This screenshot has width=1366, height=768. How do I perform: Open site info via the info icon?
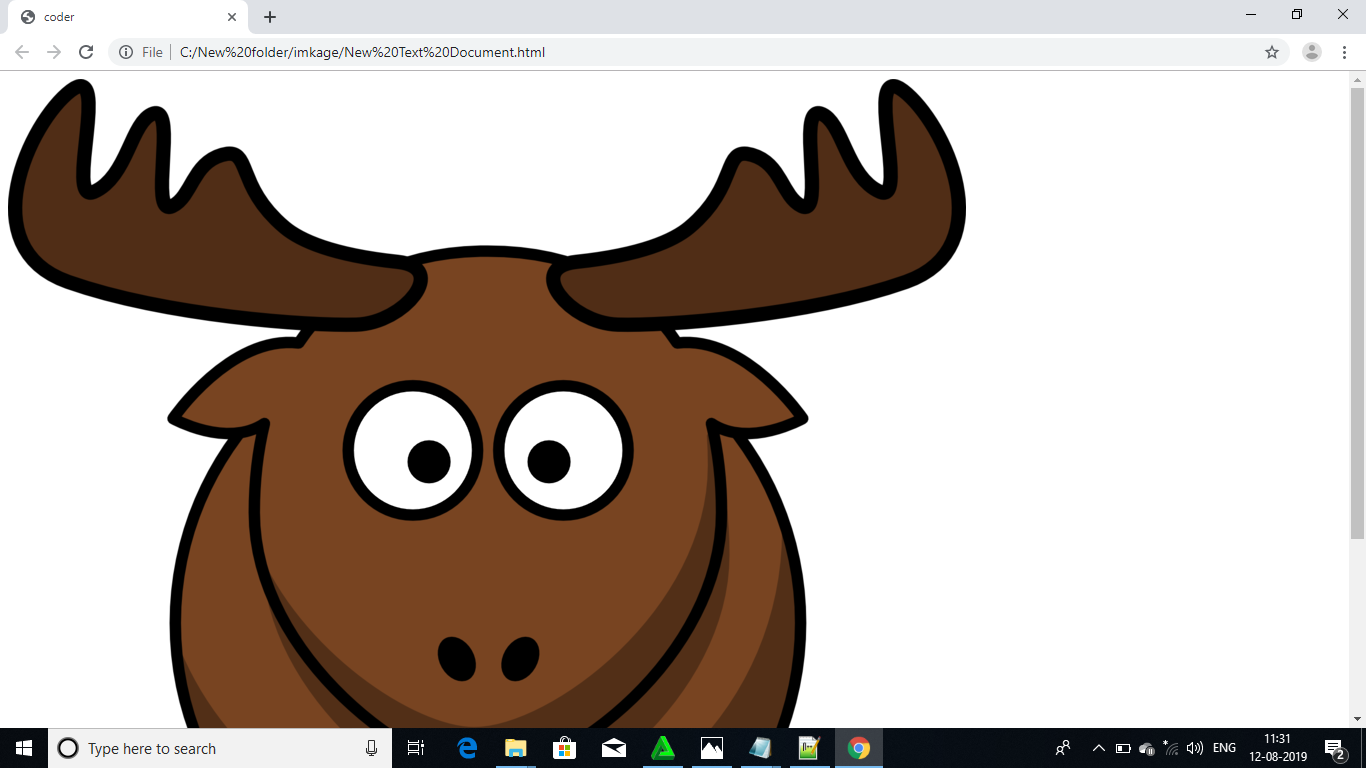click(125, 52)
